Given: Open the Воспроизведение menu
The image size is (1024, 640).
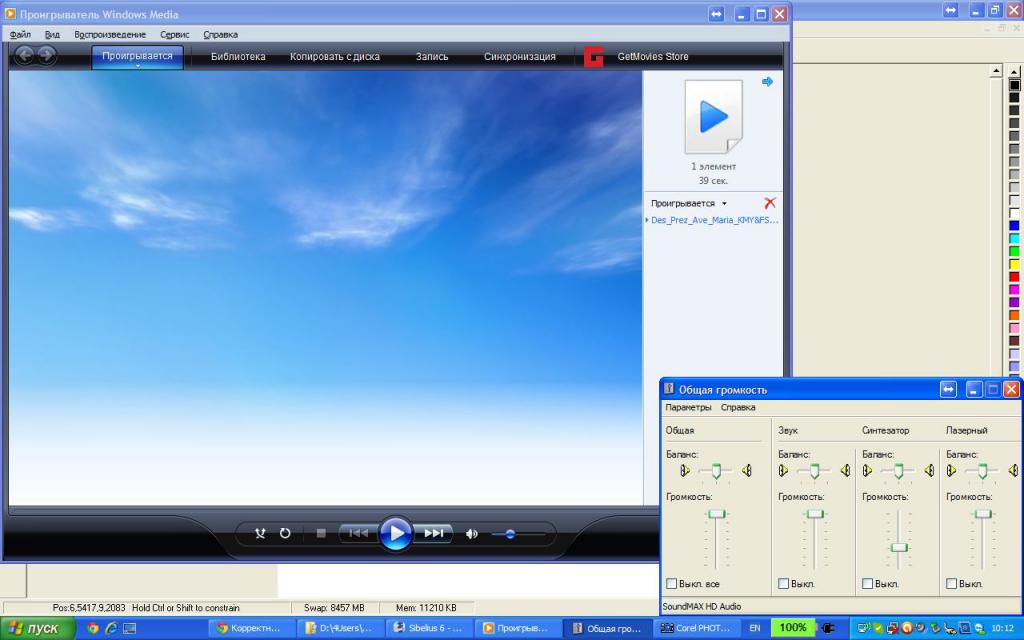Looking at the screenshot, I should click(110, 34).
